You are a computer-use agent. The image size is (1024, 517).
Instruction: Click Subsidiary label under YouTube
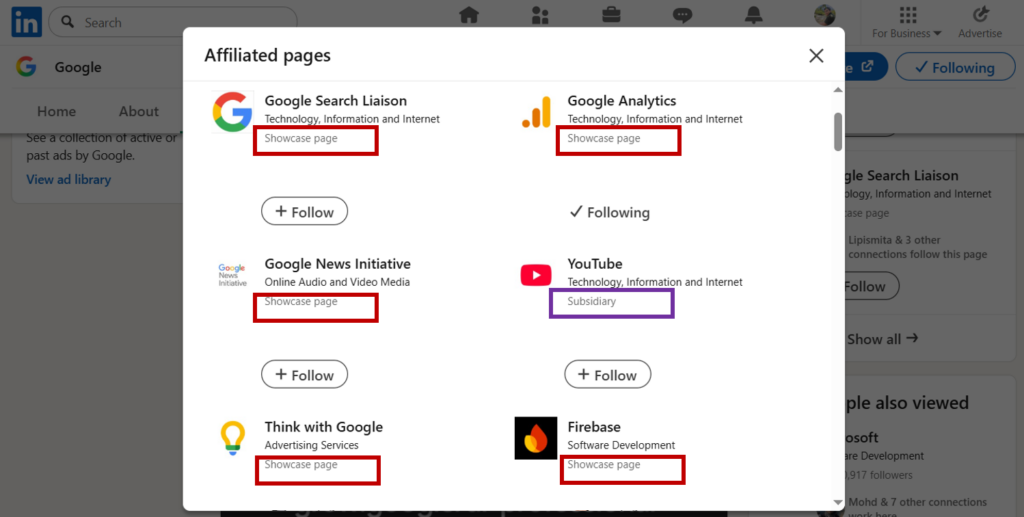pyautogui.click(x=592, y=302)
